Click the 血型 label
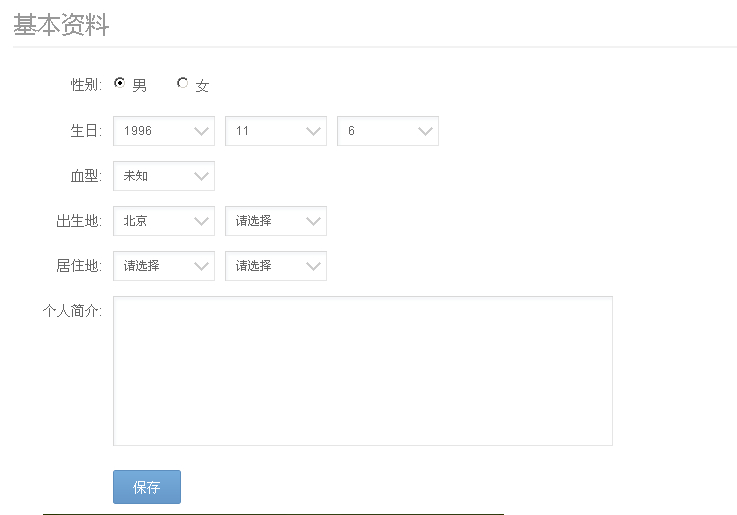This screenshot has height=515, width=737. (x=86, y=176)
